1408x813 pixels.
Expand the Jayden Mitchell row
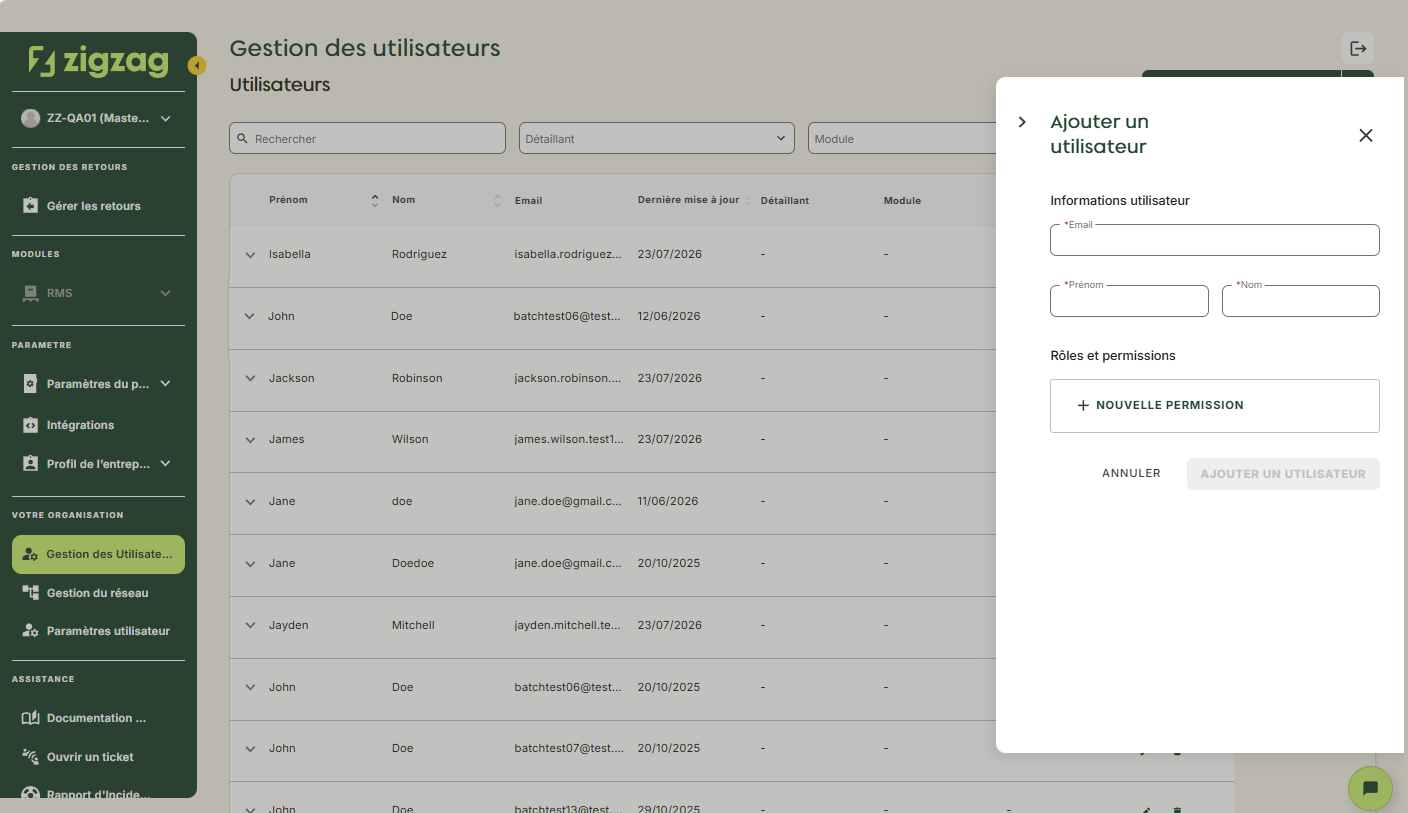pos(250,626)
